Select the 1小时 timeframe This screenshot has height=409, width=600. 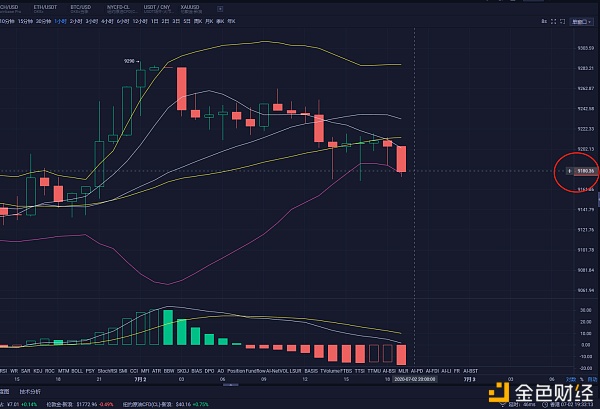(x=60, y=21)
